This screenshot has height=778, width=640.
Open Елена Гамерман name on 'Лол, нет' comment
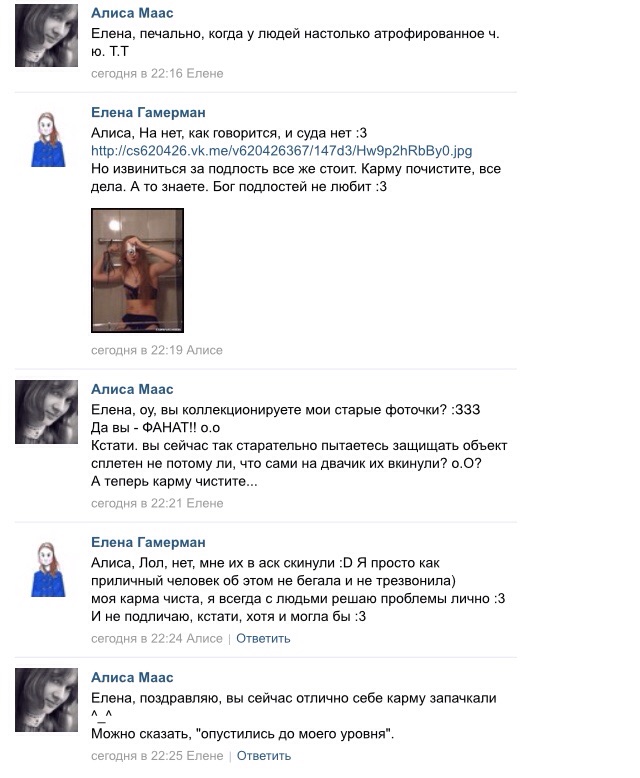click(x=148, y=542)
